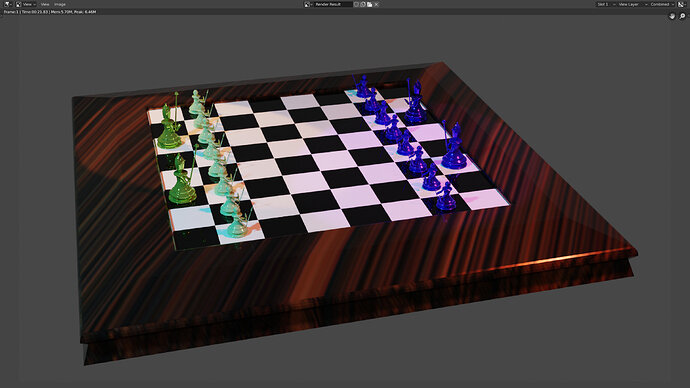Open the Image menu
This screenshot has width=690, height=388.
[x=60, y=4]
